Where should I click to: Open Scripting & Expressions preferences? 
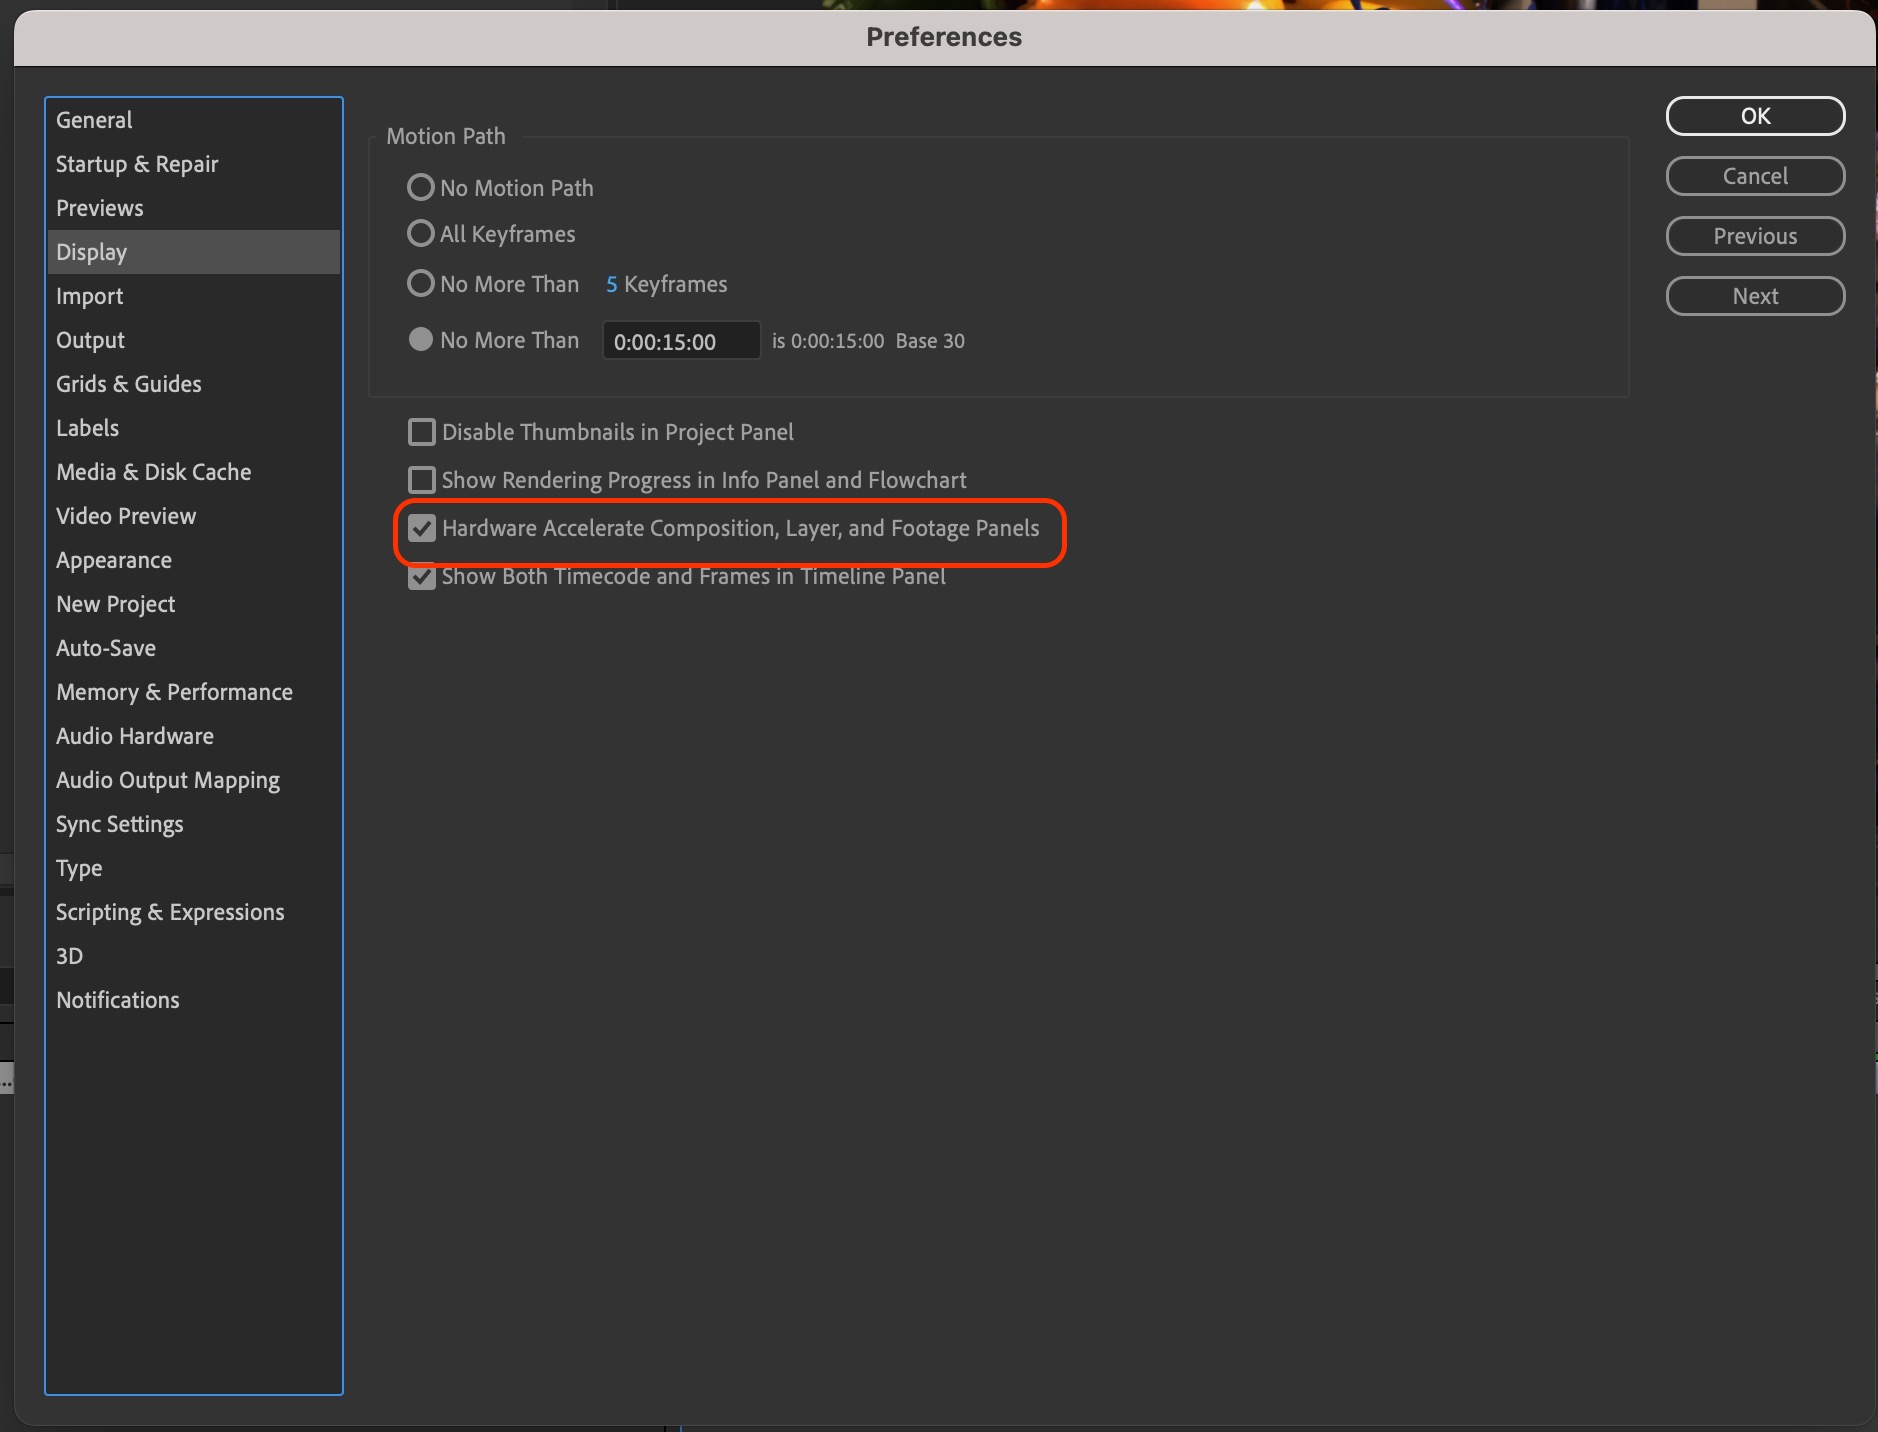click(x=169, y=911)
